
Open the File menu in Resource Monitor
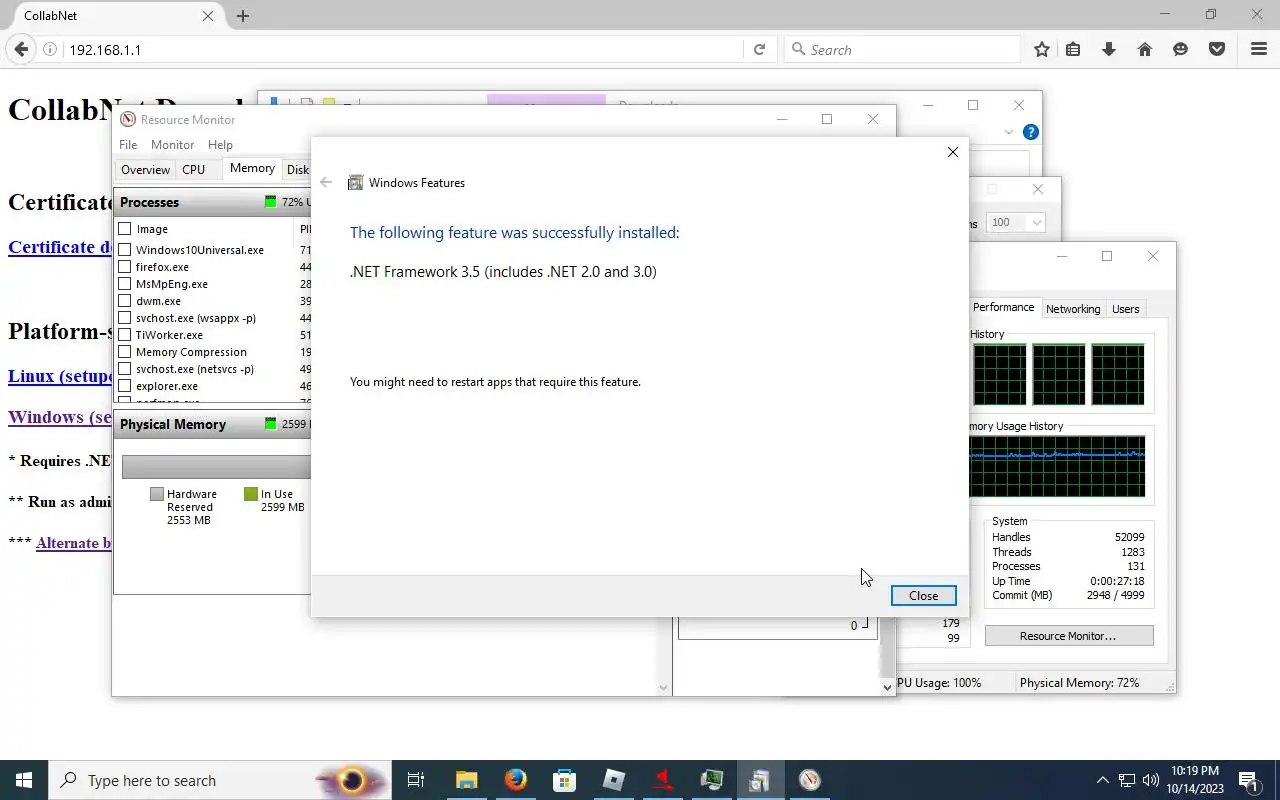pos(128,145)
